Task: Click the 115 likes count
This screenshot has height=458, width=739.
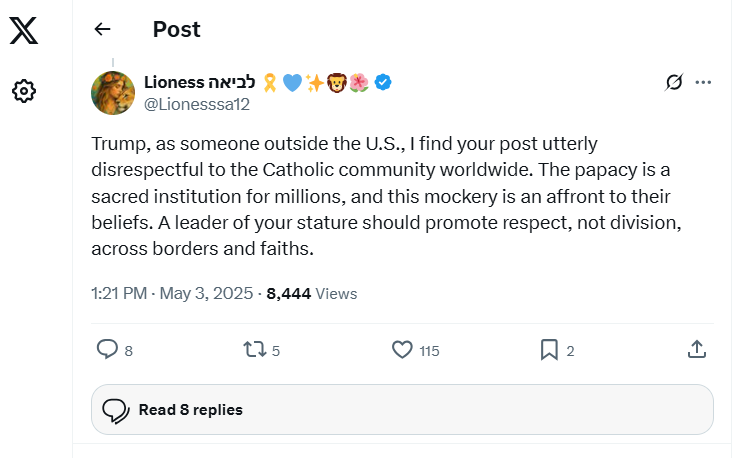Action: [429, 351]
